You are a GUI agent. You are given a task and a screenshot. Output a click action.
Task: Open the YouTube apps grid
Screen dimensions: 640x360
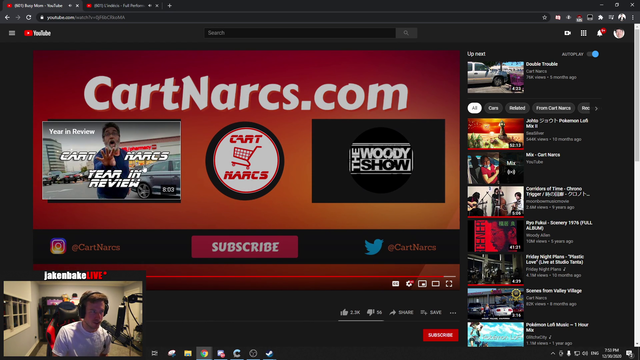pyautogui.click(x=584, y=33)
